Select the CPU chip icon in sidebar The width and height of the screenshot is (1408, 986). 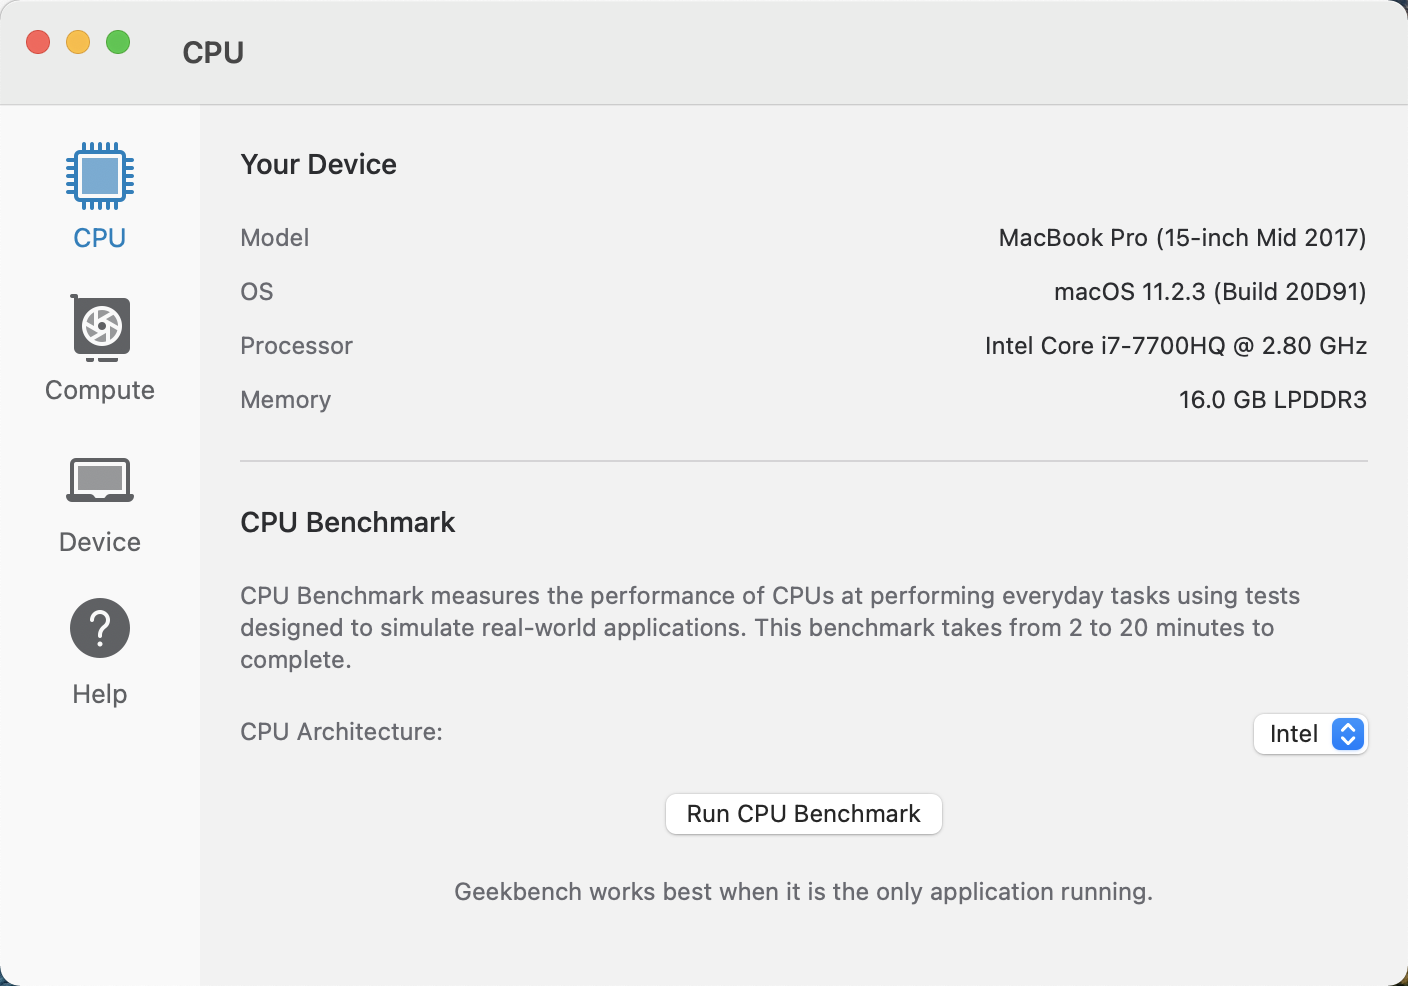[x=100, y=176]
